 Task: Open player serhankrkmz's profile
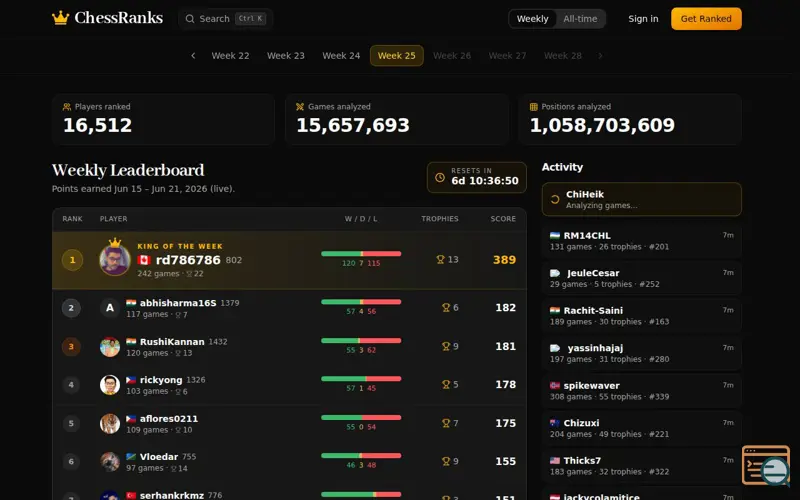(x=172, y=495)
